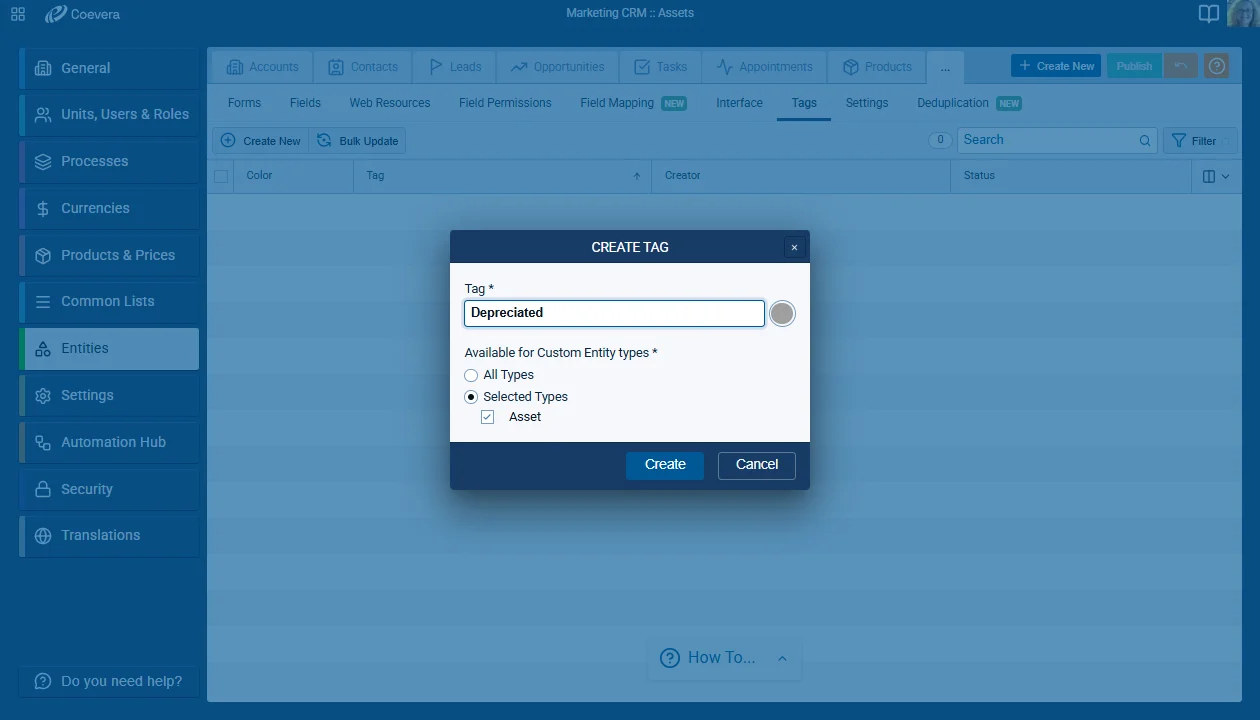Click the Bulk Update button
1260x720 pixels.
[x=358, y=141]
